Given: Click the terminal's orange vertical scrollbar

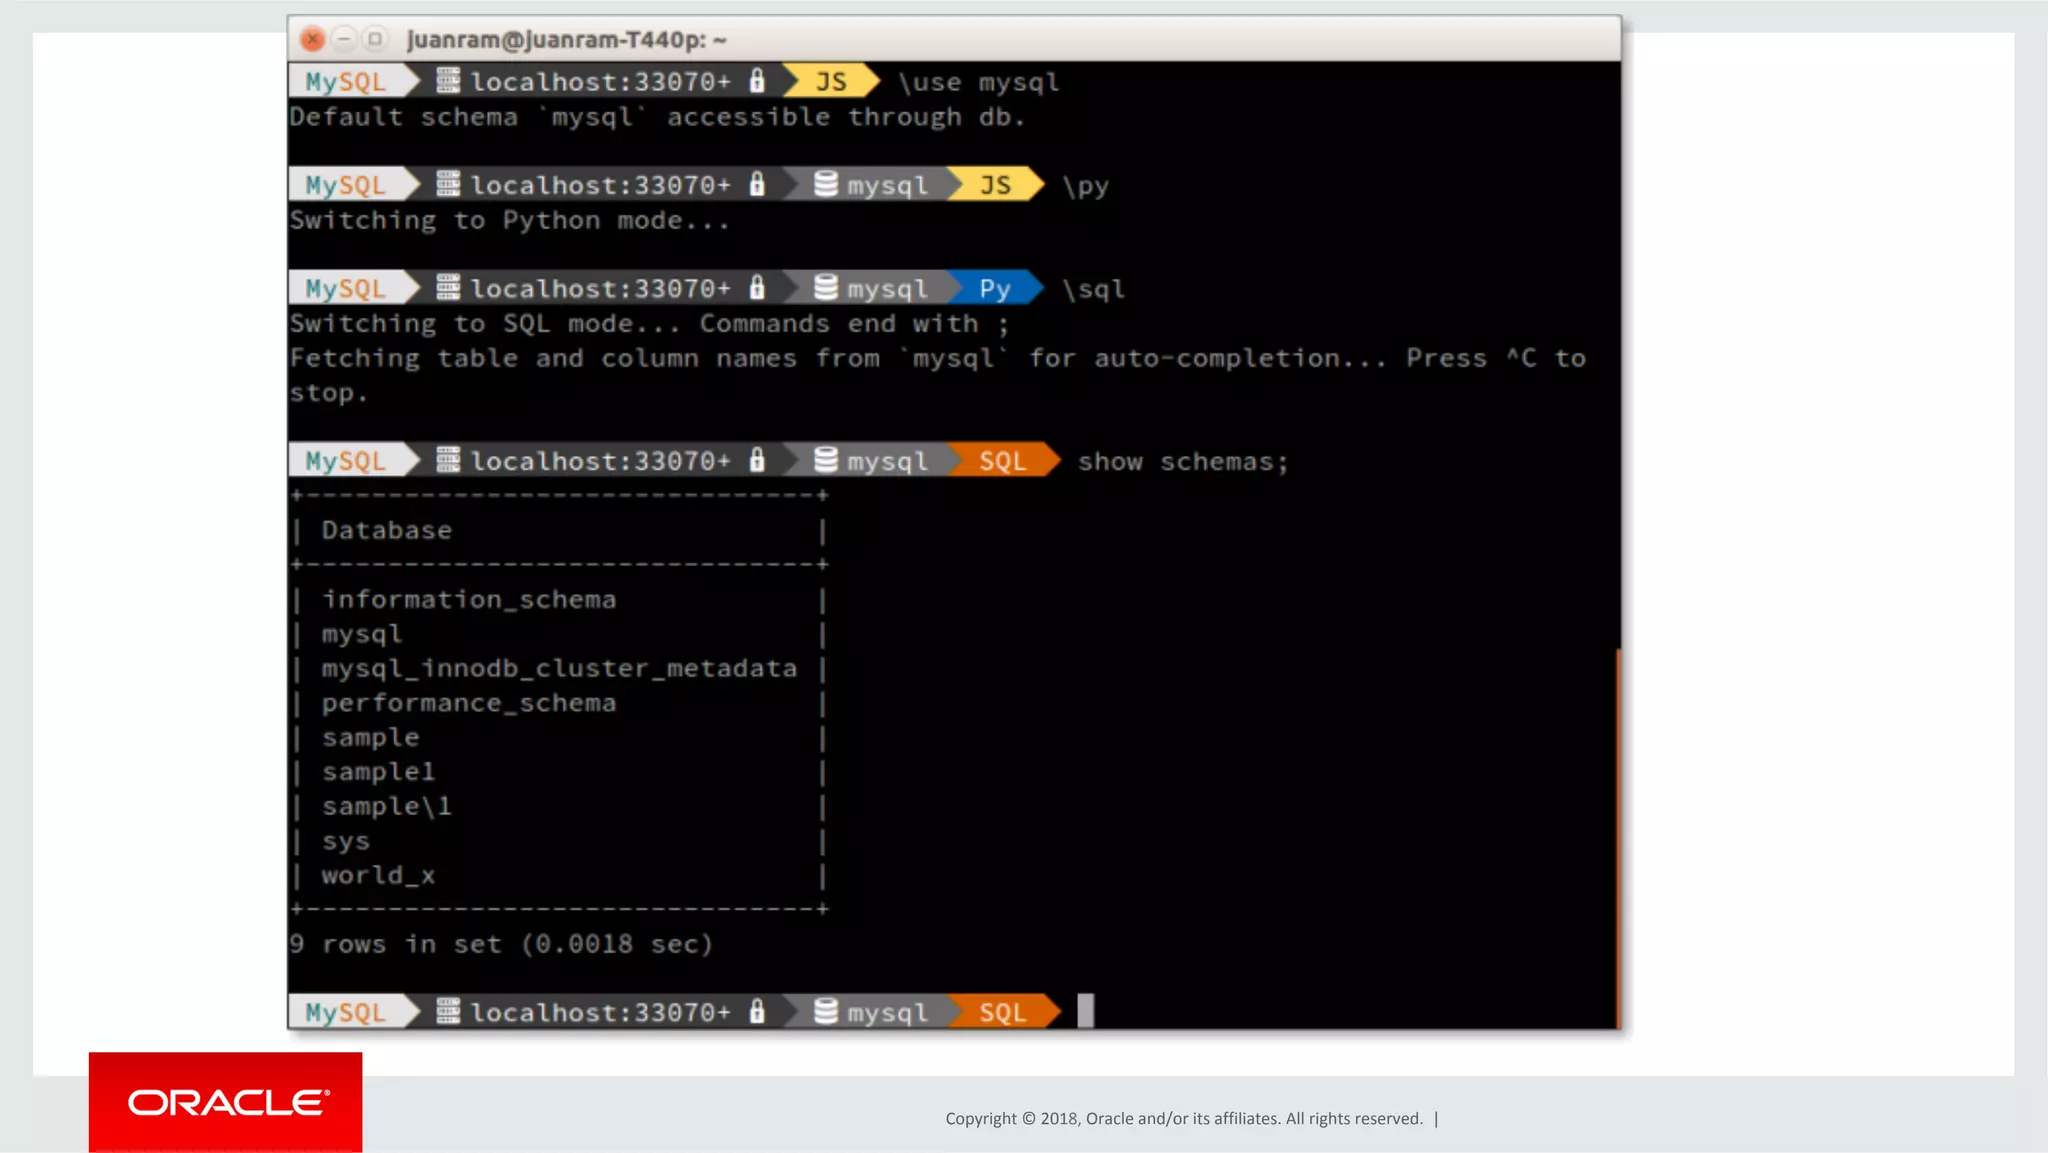Looking at the screenshot, I should [x=1616, y=838].
